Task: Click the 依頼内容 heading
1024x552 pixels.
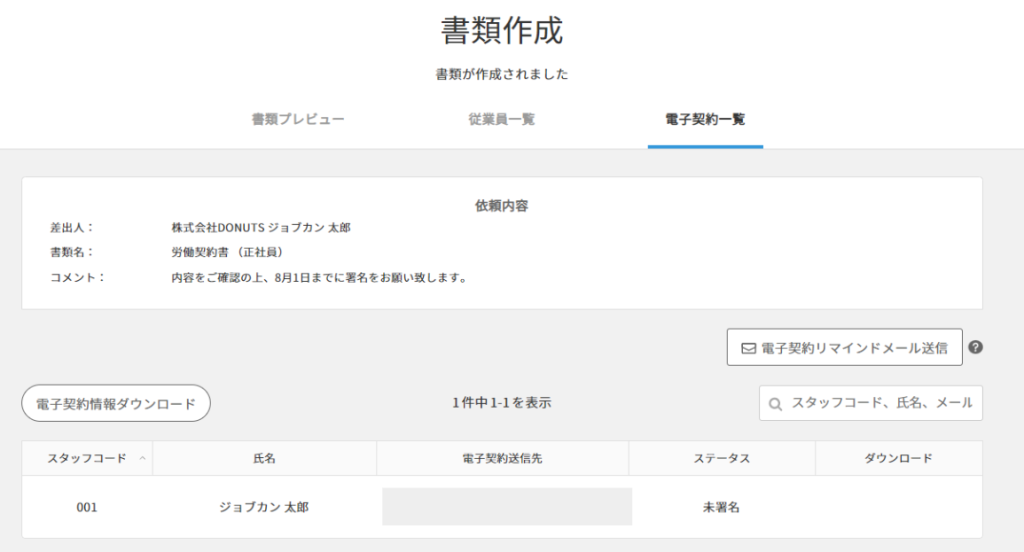Action: click(502, 206)
